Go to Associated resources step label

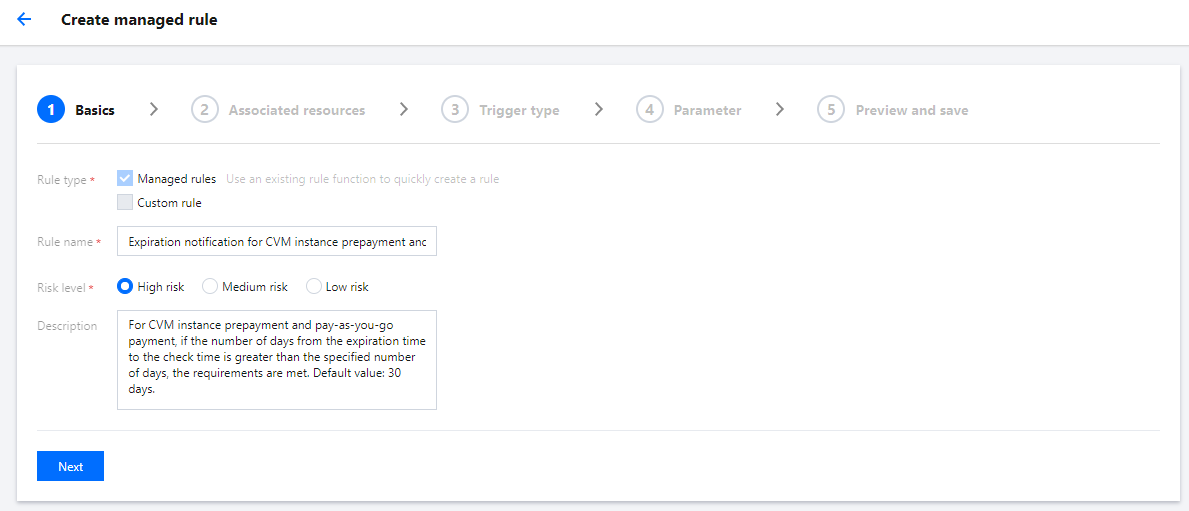pyautogui.click(x=297, y=111)
